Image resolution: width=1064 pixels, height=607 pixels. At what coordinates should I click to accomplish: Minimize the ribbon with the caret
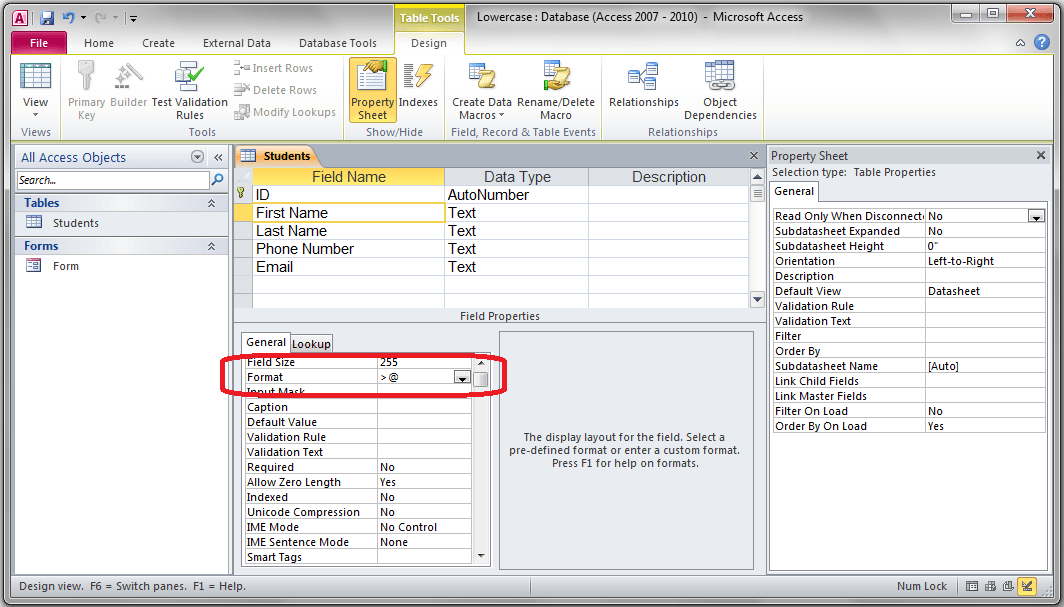point(1020,43)
